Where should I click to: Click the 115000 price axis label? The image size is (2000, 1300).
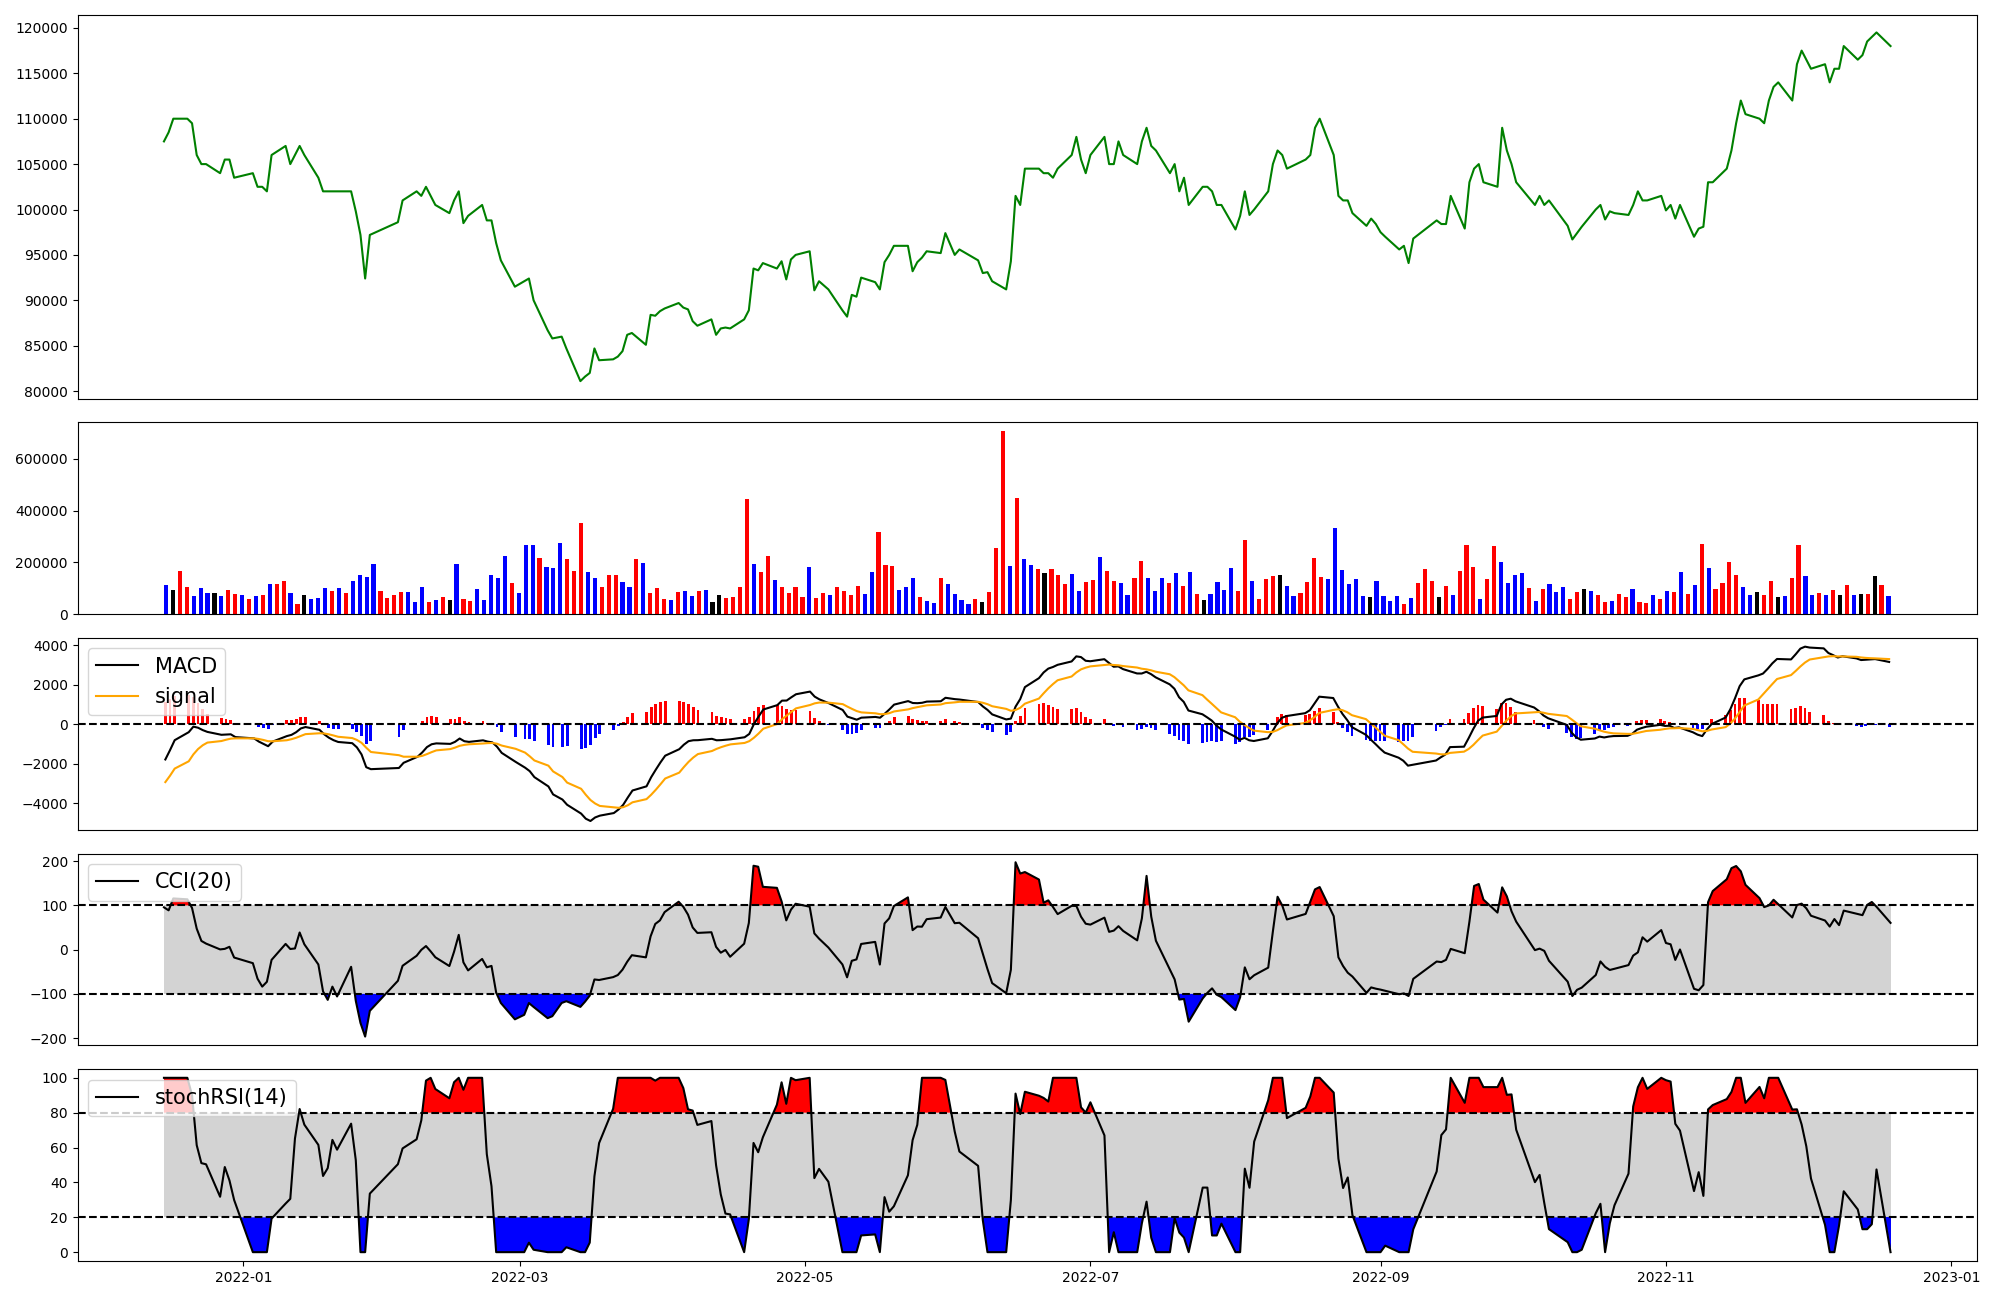(42, 74)
